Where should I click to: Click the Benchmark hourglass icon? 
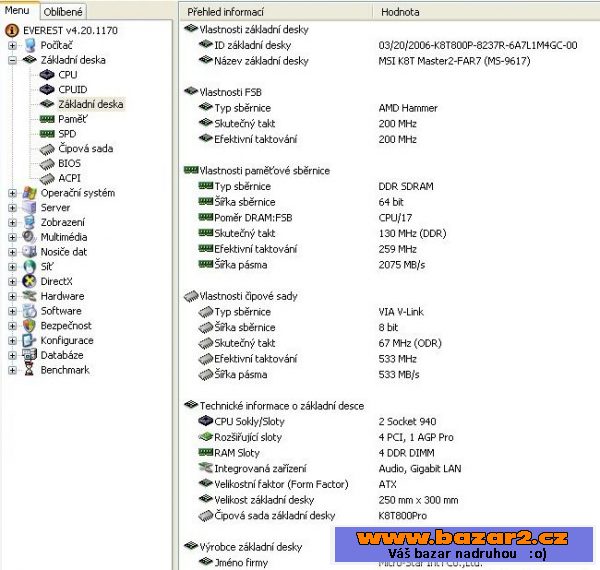pos(29,370)
